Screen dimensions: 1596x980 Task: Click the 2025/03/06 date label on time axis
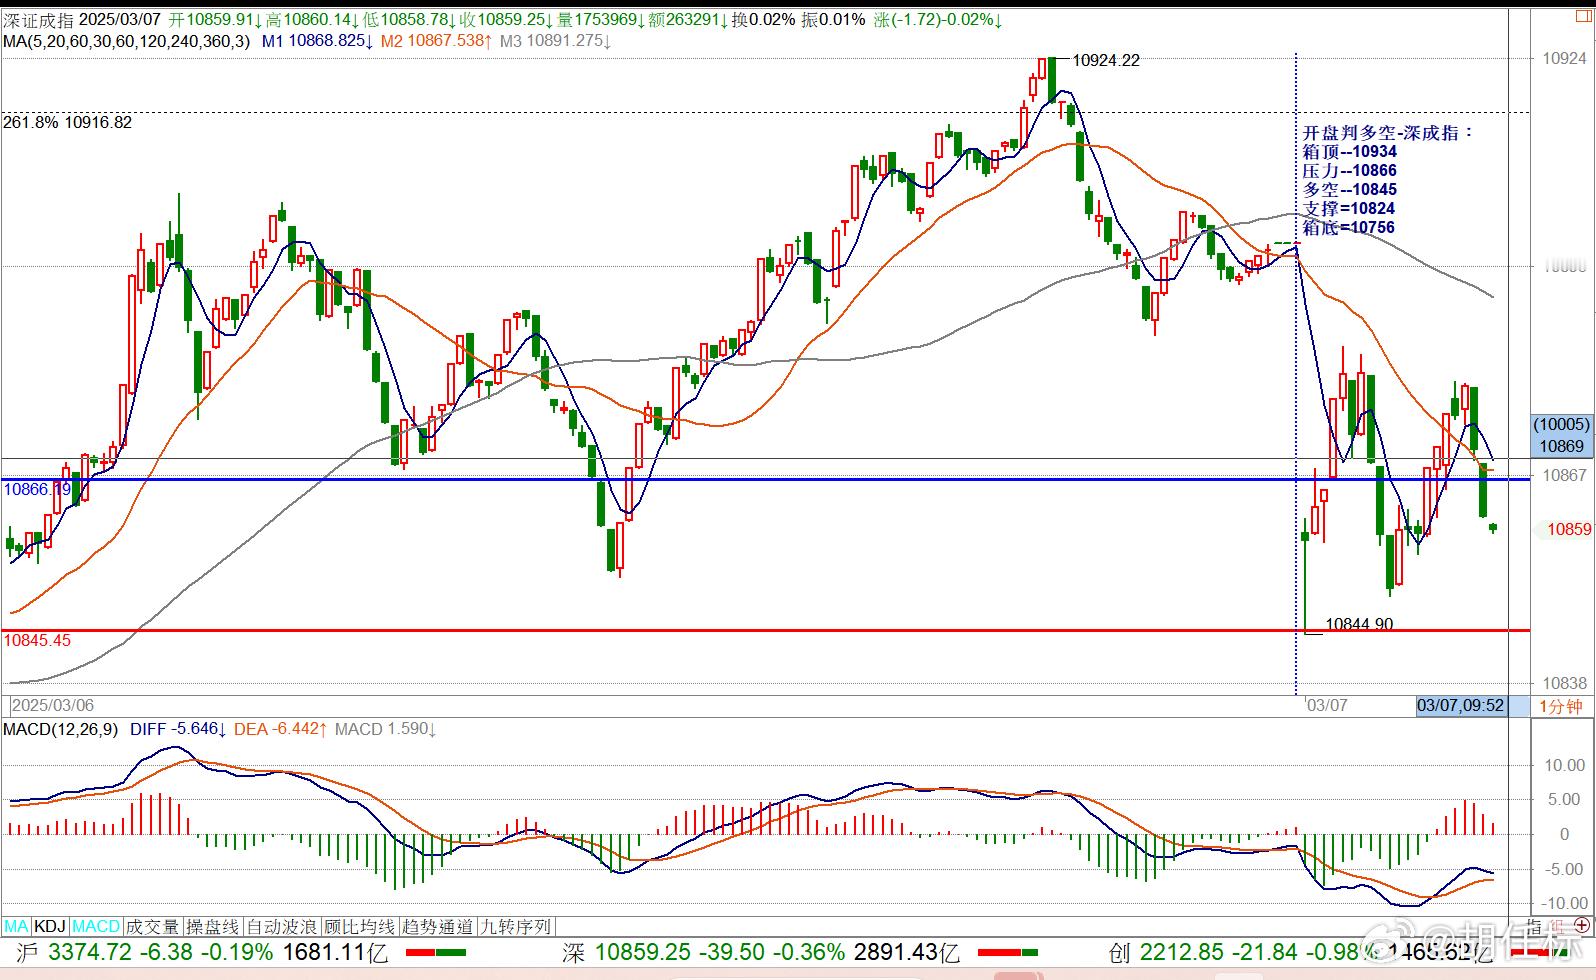coord(53,706)
